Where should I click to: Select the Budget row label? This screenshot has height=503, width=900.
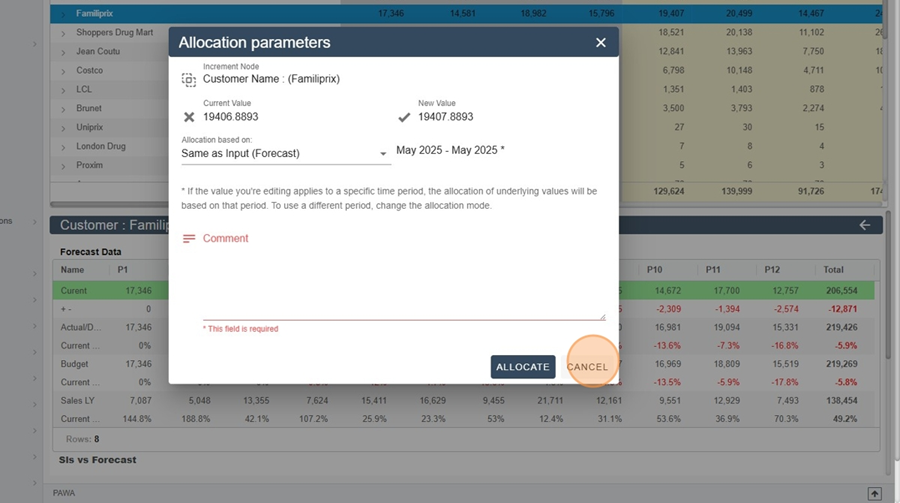tap(75, 364)
